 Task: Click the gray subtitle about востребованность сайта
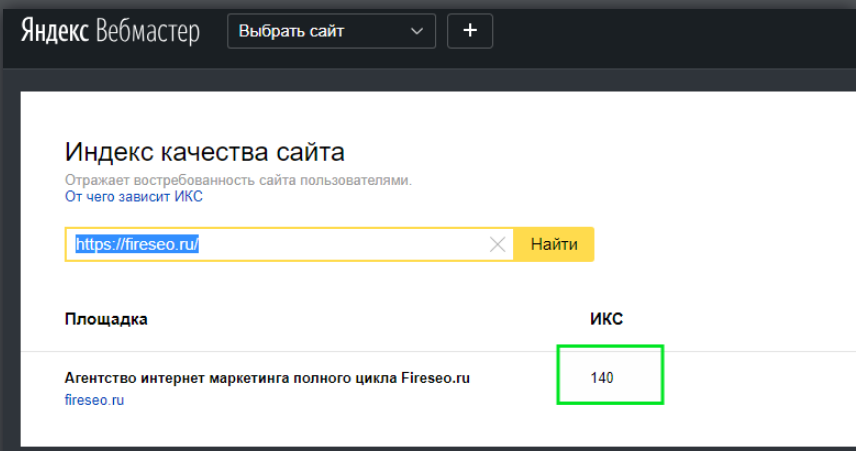click(238, 180)
